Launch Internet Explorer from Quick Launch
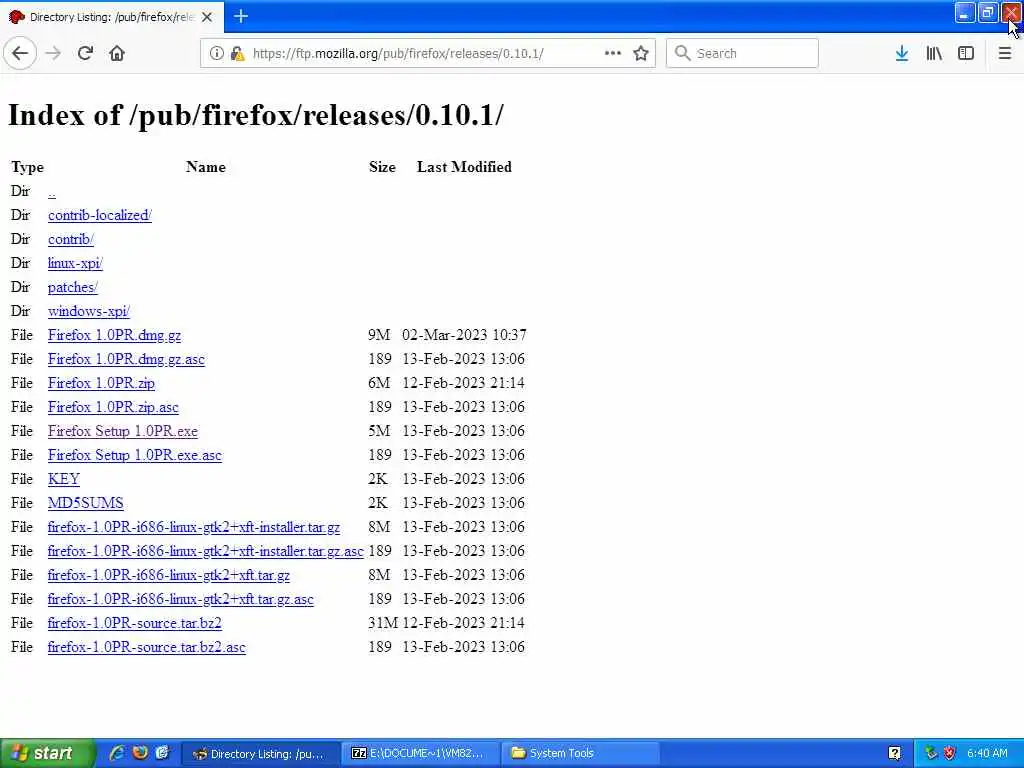Screen dimensions: 1024x768 (x=117, y=753)
